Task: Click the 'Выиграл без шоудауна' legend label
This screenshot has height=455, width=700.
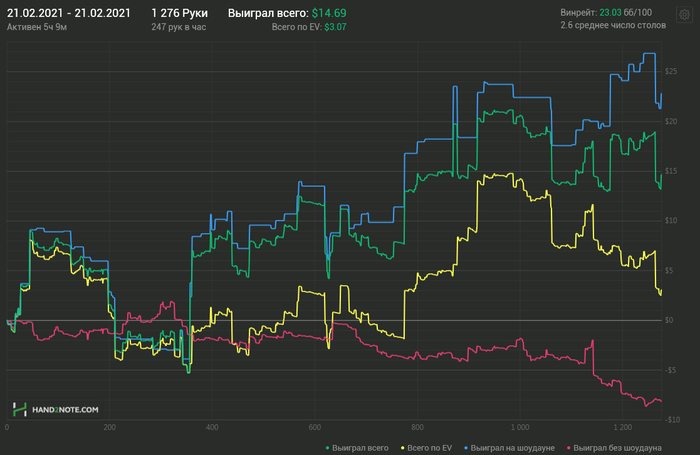Action: [617, 448]
